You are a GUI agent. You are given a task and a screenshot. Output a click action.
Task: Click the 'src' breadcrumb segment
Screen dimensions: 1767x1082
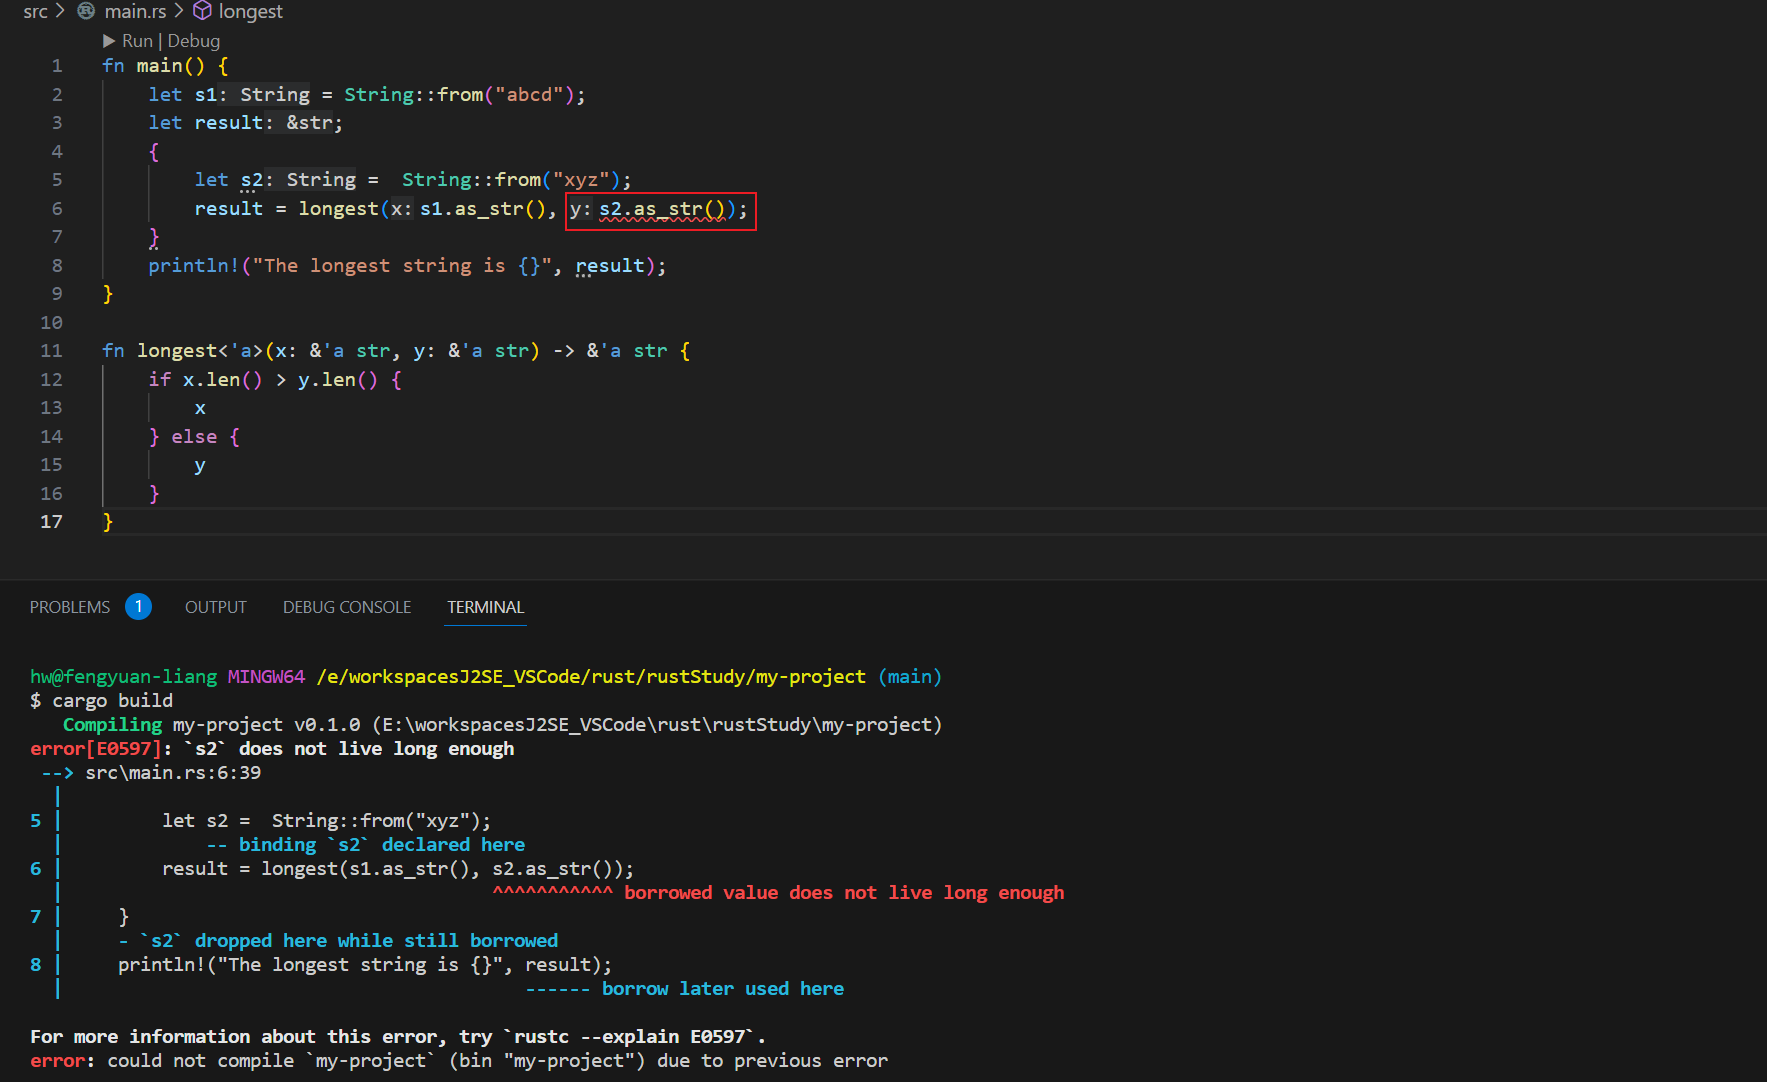click(35, 11)
